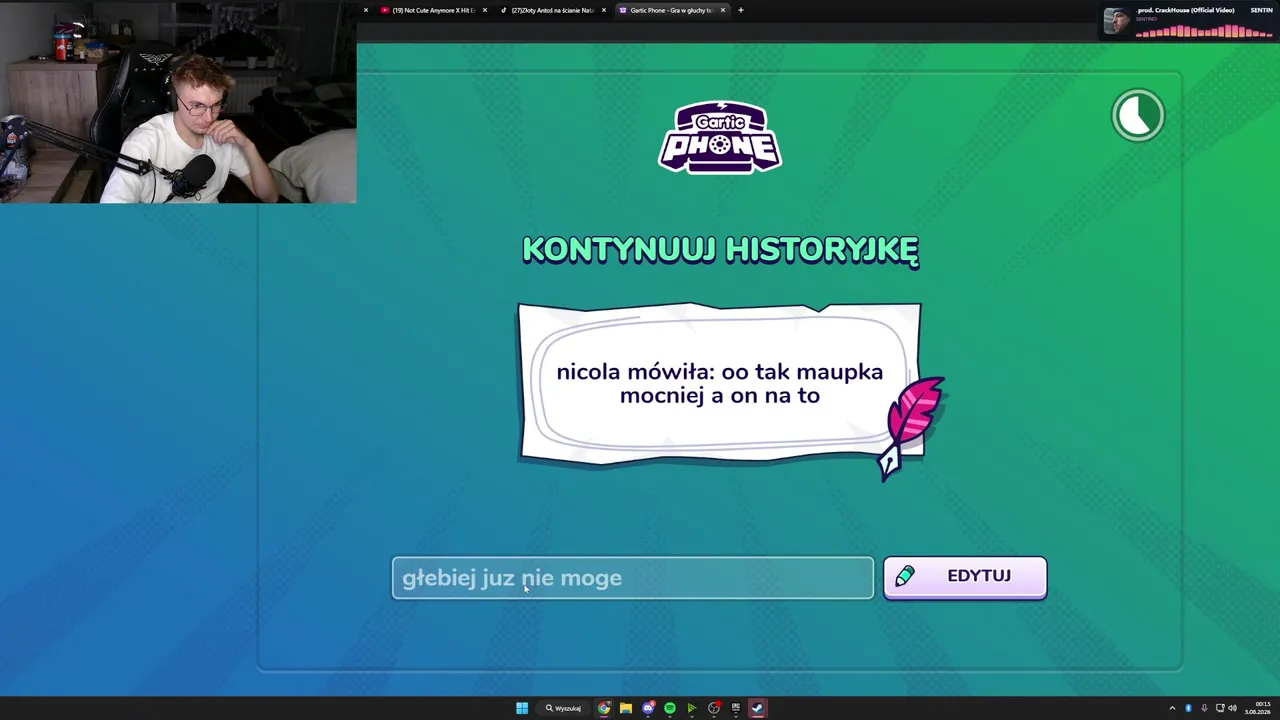Viewport: 1280px width, 720px height.
Task: Click the Gartic Phone logo
Action: click(x=720, y=137)
